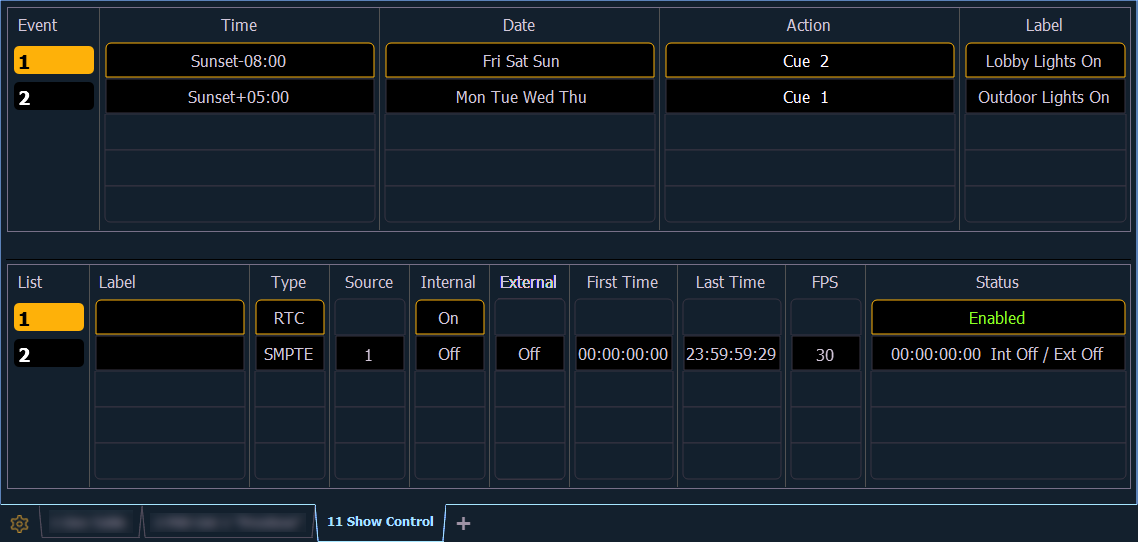Open the RTC type selector

tap(289, 318)
